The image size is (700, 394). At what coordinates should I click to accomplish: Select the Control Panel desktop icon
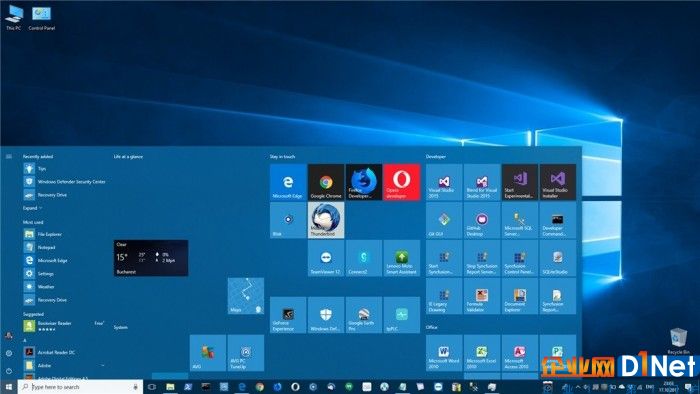click(x=42, y=18)
